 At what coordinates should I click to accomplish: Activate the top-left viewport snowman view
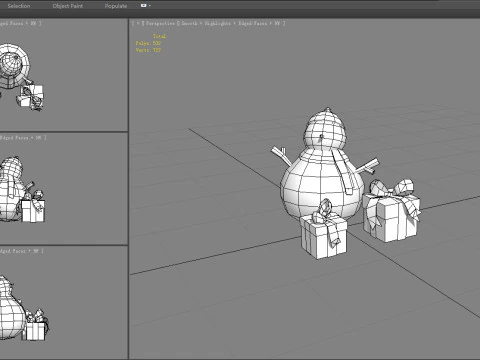point(13,66)
